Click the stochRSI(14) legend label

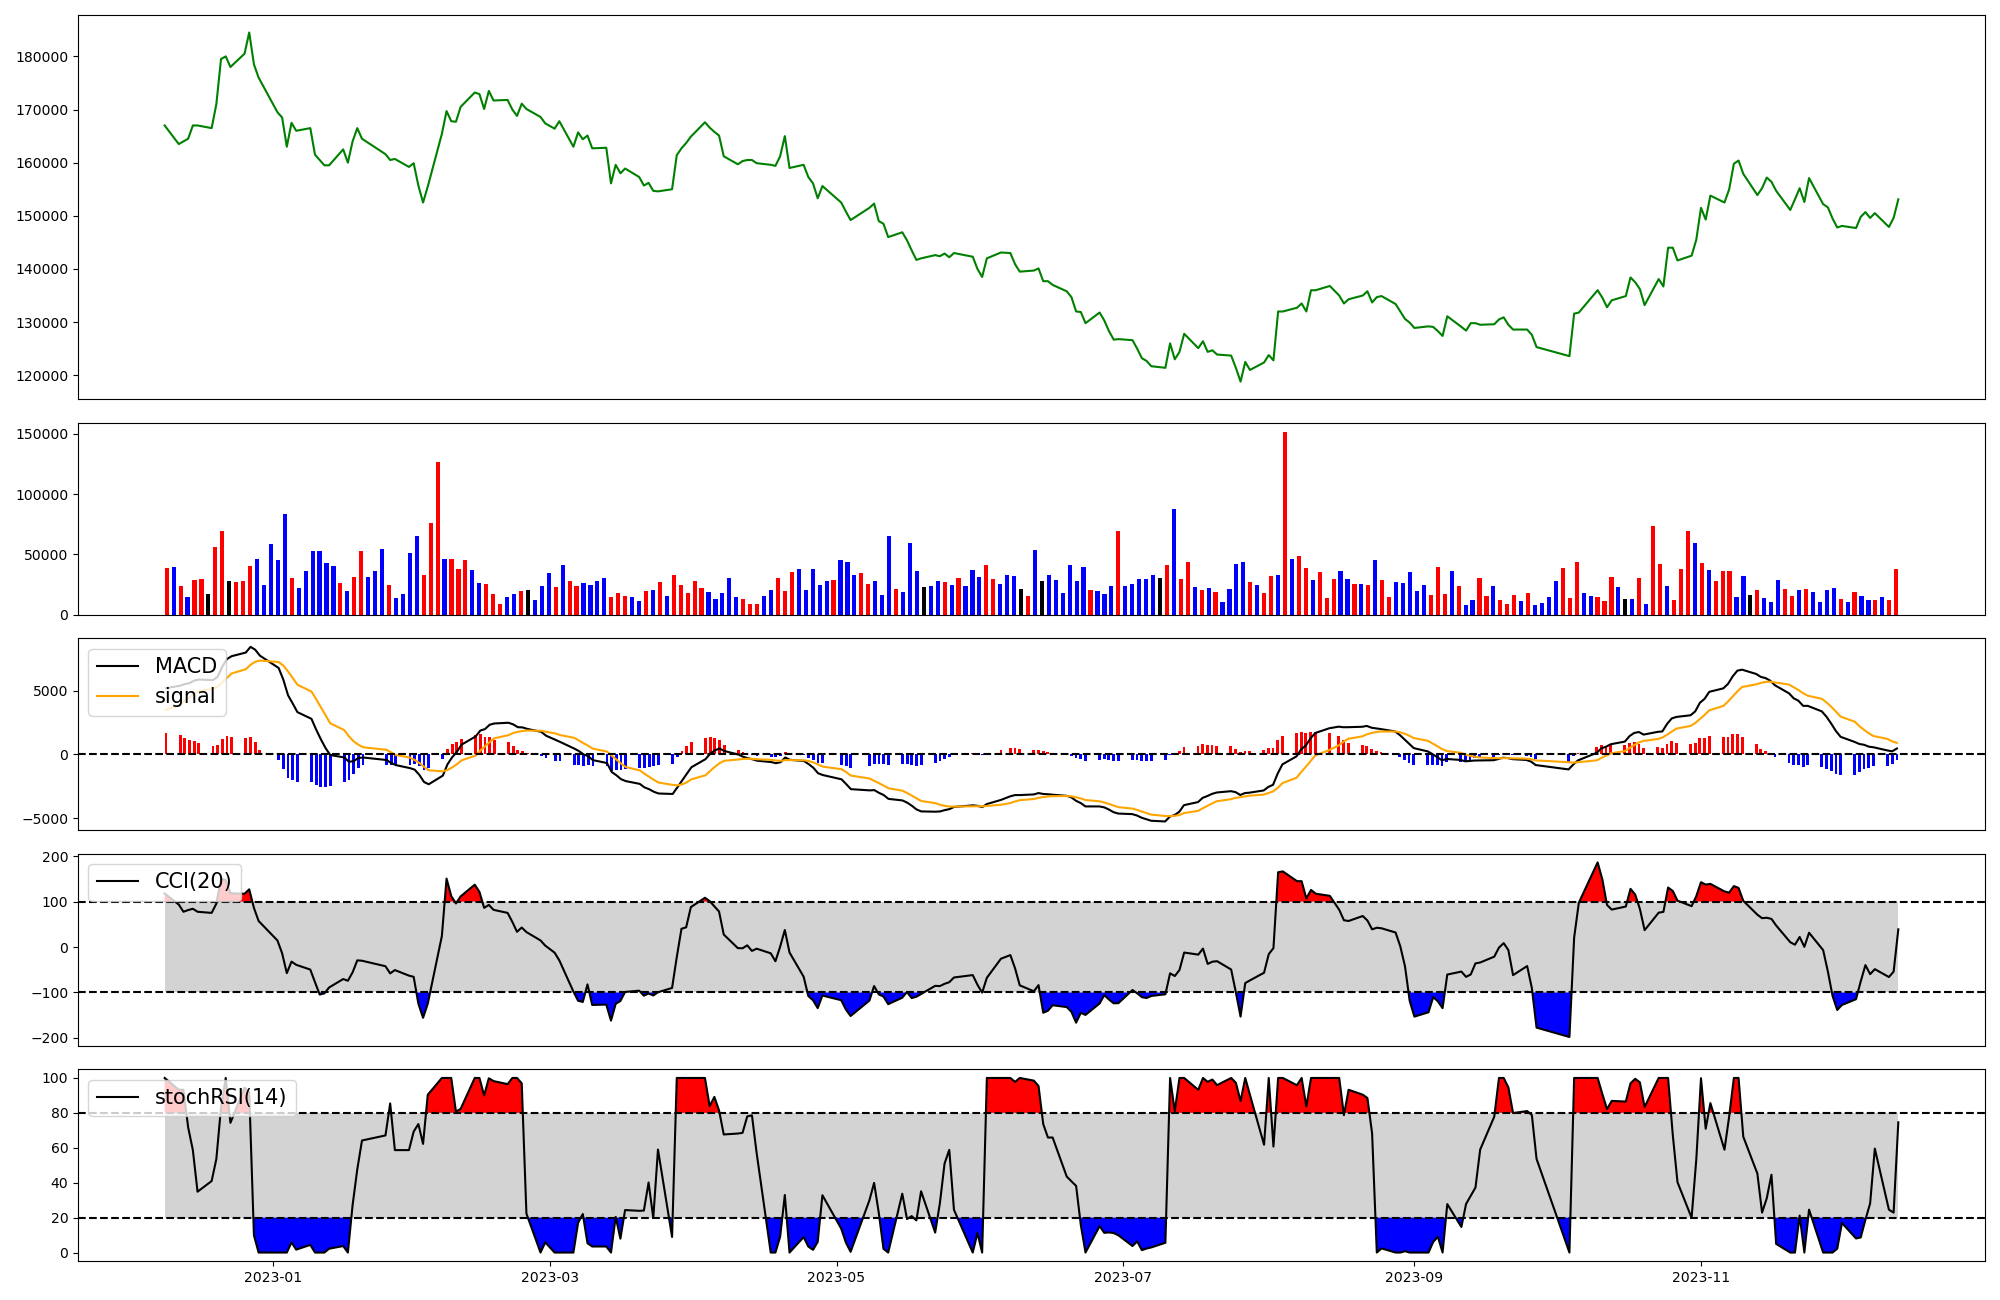point(220,1097)
